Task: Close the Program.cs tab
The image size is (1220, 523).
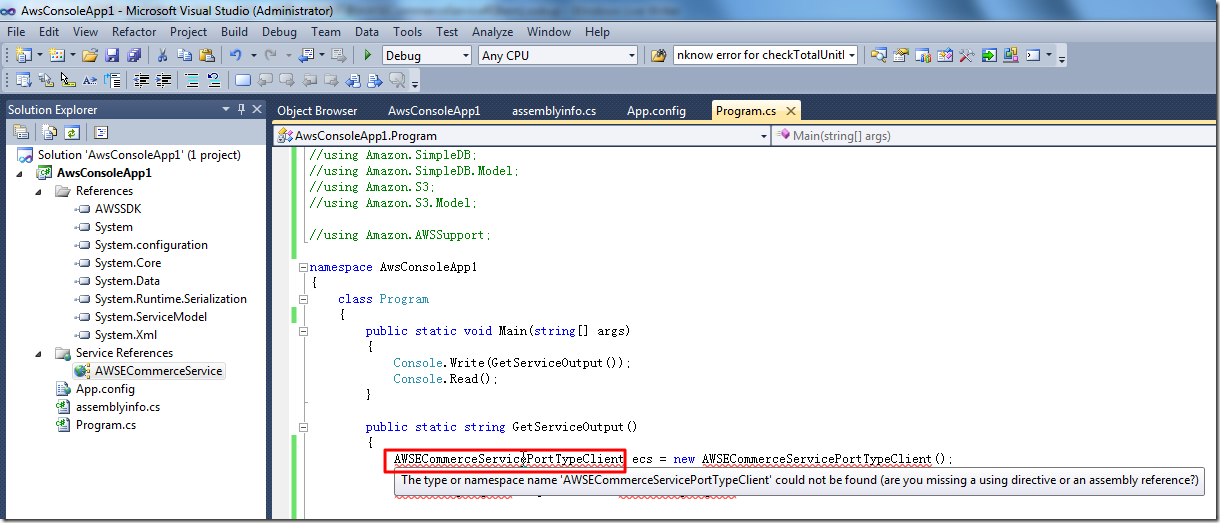Action: pos(791,111)
